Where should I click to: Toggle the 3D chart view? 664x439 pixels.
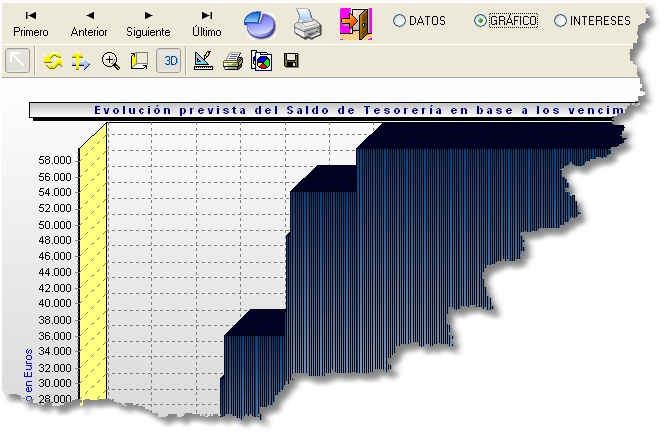[x=169, y=61]
